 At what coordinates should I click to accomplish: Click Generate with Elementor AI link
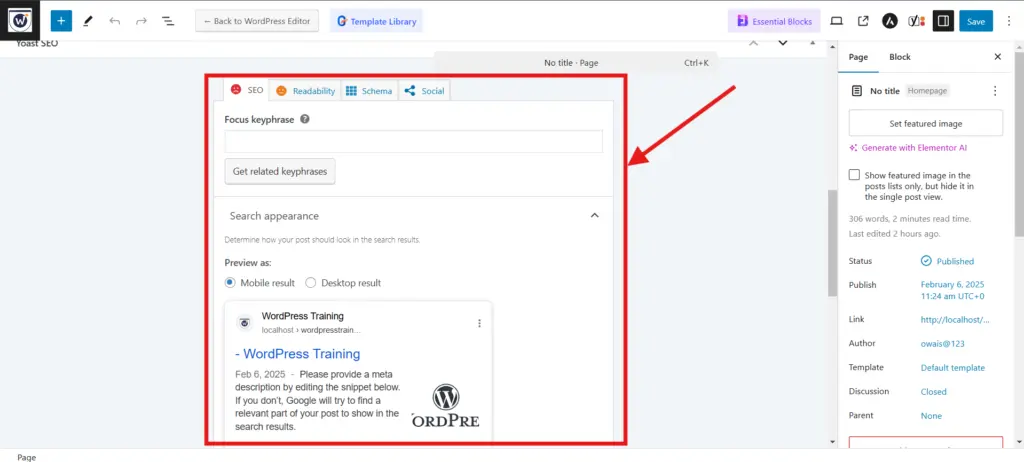click(908, 148)
